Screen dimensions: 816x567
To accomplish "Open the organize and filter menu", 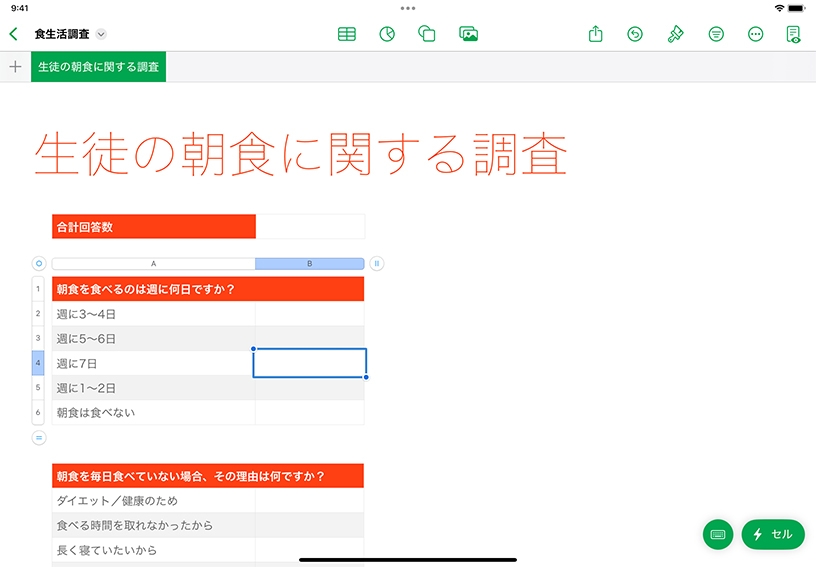I will [x=716, y=34].
